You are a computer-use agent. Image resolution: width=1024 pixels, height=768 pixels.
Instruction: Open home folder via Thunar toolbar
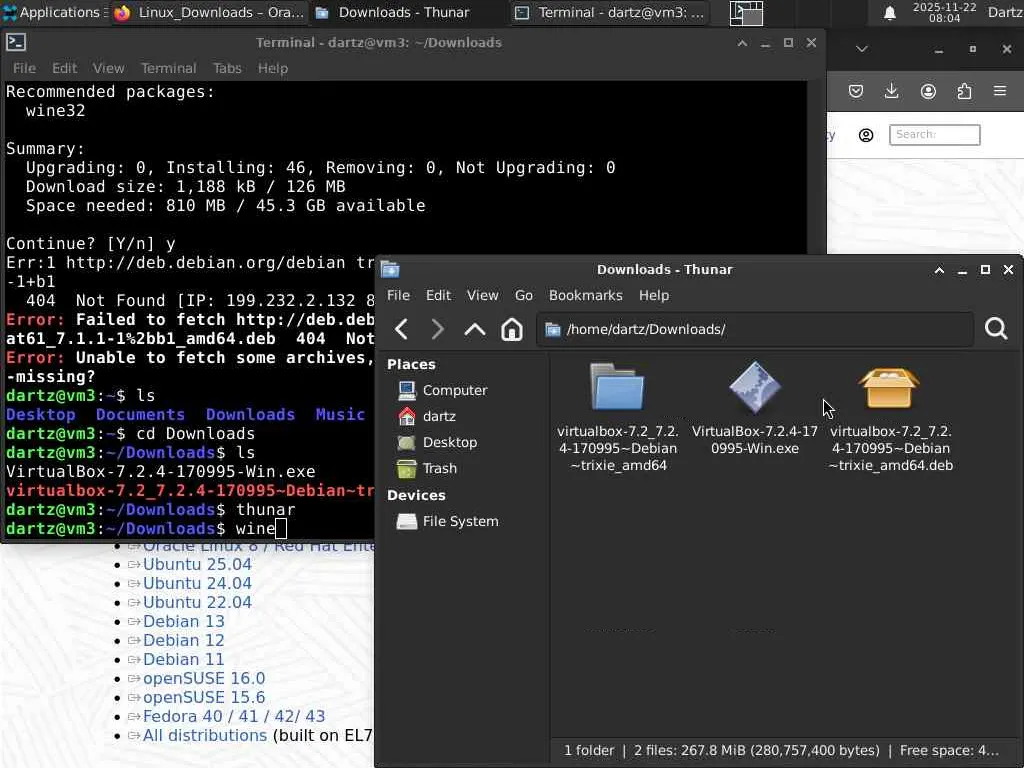click(x=511, y=329)
